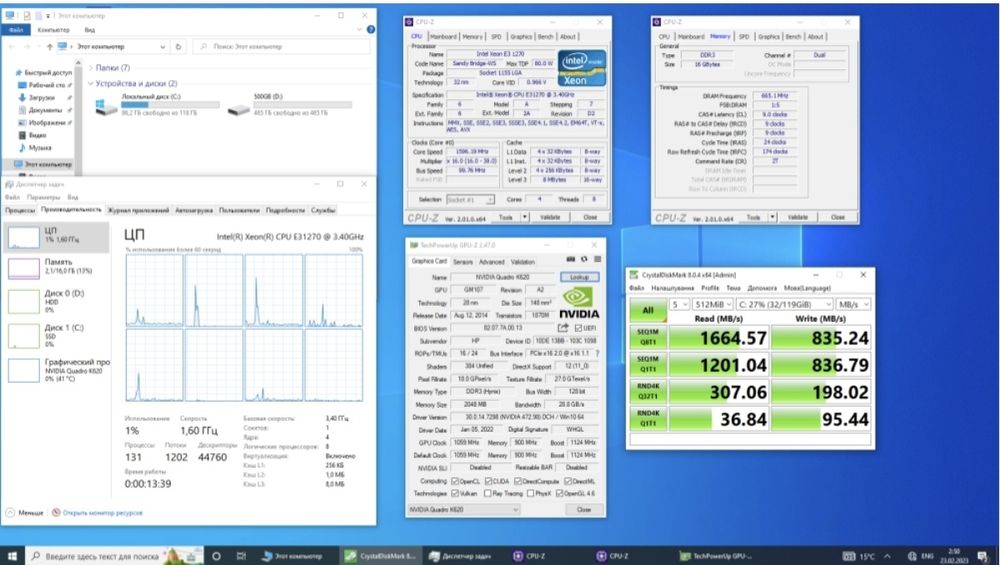The width and height of the screenshot is (1000, 565).
Task: Open Downloads in Explorer sidebar
Action: [41, 98]
